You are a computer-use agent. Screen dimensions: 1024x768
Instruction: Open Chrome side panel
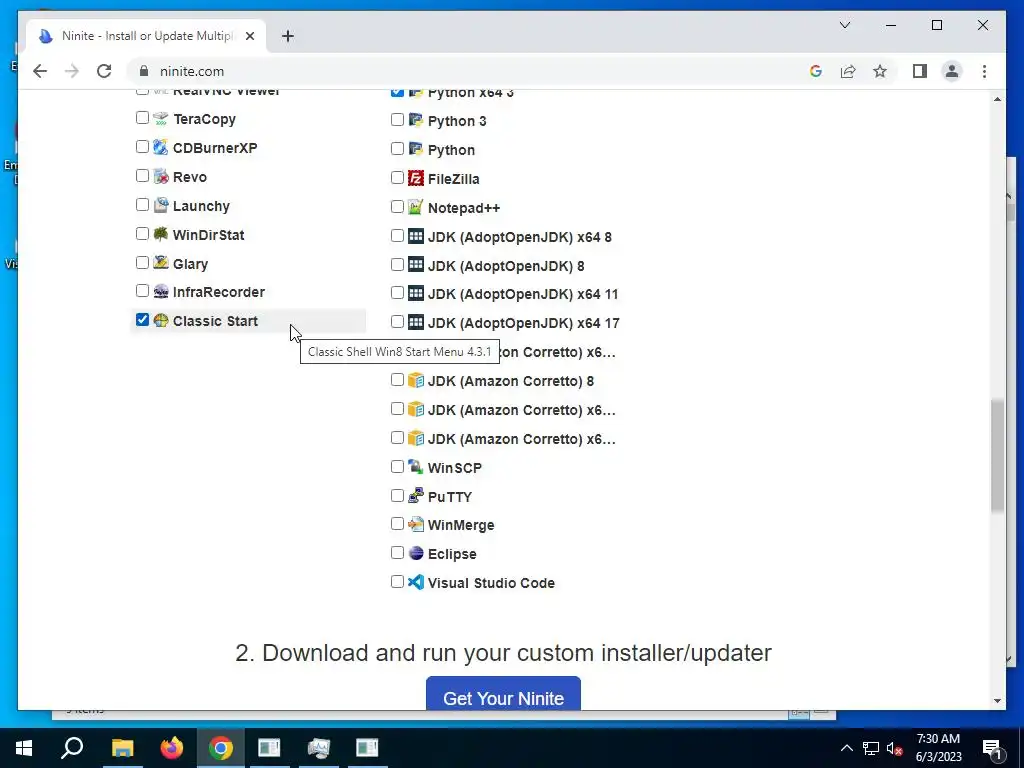pyautogui.click(x=920, y=71)
